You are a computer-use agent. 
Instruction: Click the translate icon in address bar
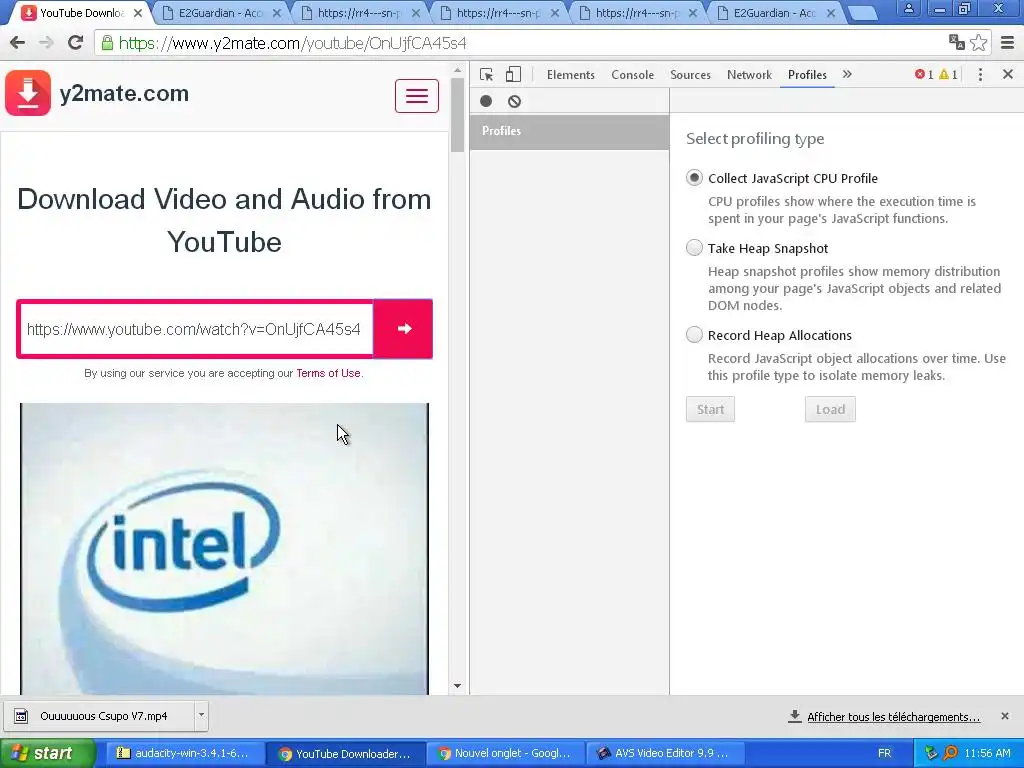point(957,42)
